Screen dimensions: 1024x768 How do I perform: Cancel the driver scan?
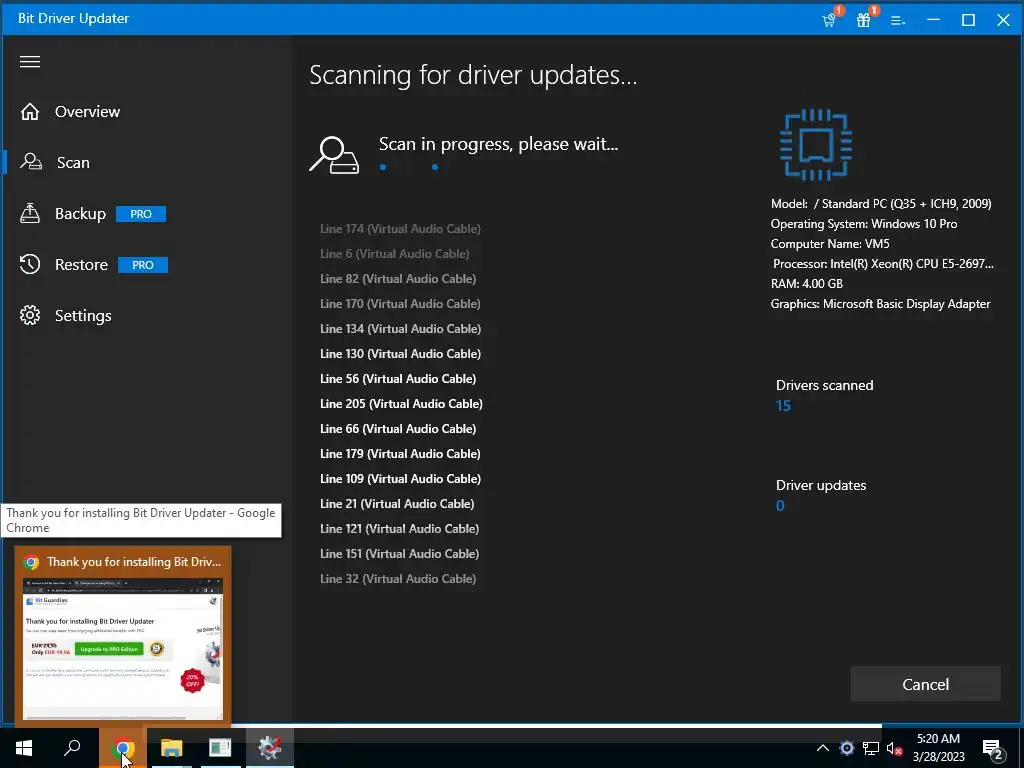(x=925, y=684)
